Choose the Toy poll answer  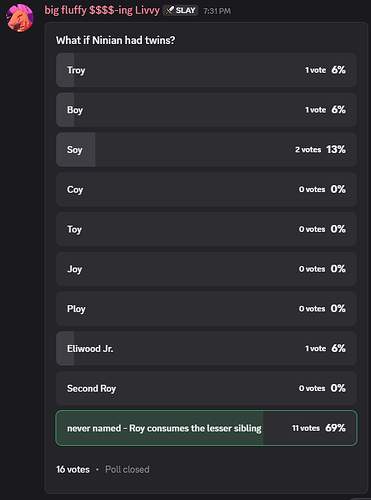pos(206,229)
